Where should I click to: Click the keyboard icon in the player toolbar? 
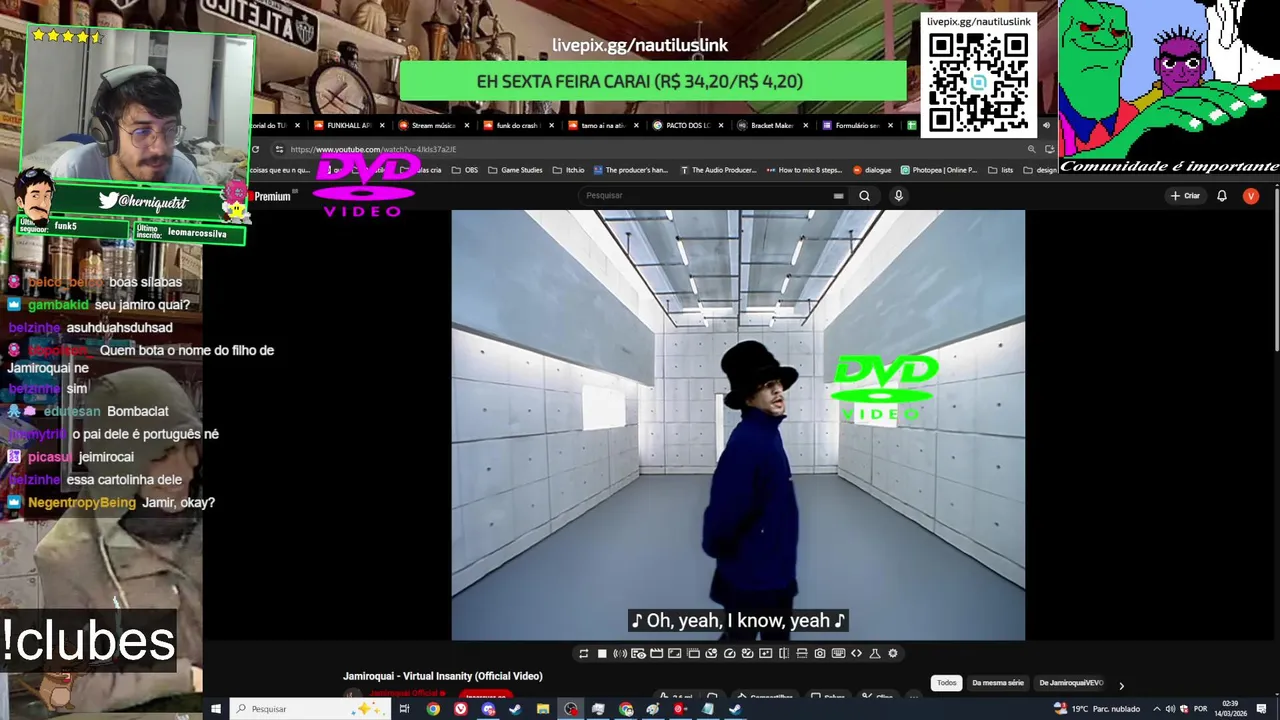pos(838,654)
